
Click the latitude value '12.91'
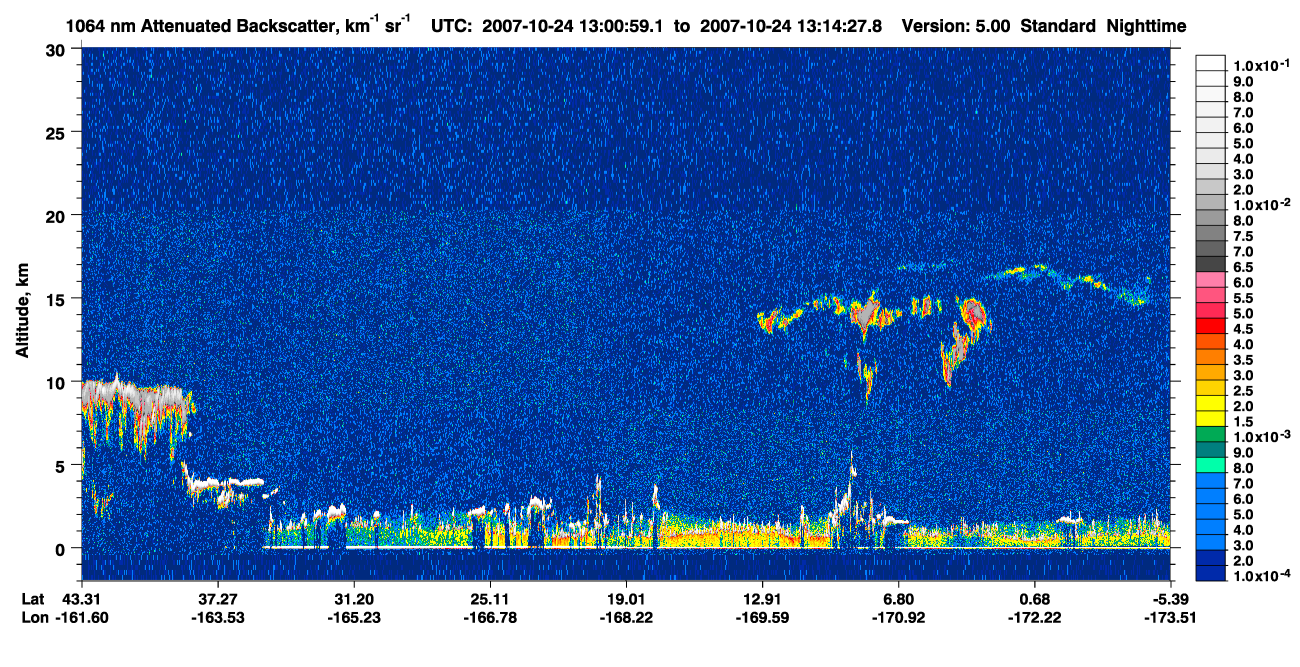[x=762, y=598]
